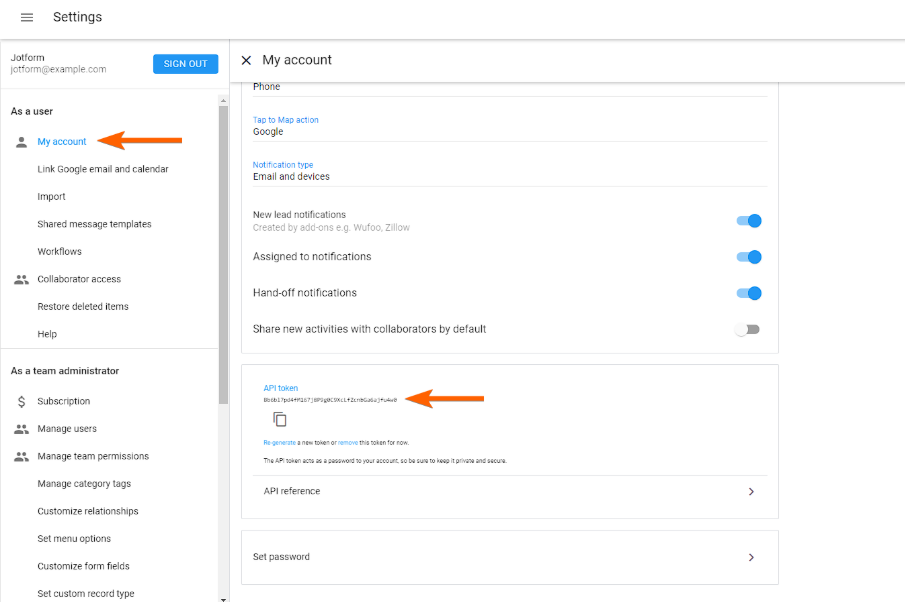Select Shared message templates menu item
The image size is (905, 602).
(94, 224)
